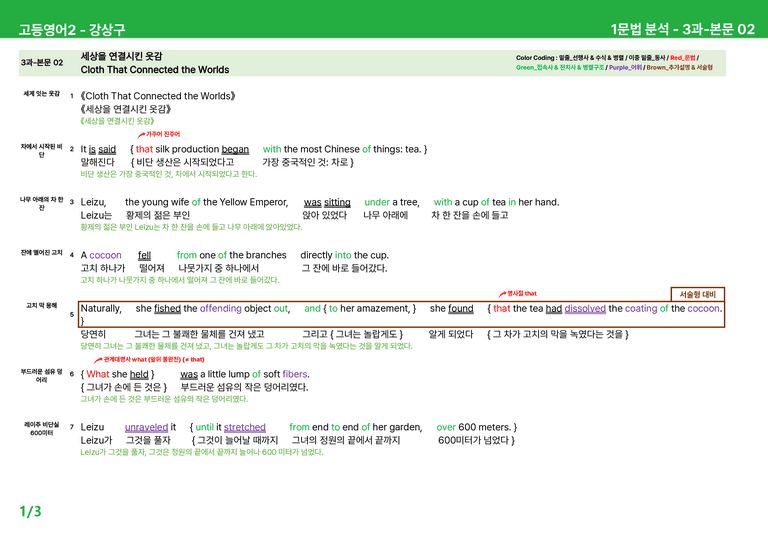Viewport: 768px width, 543px height.
Task: Click the underlined purple word dissolved
Action: [585, 308]
